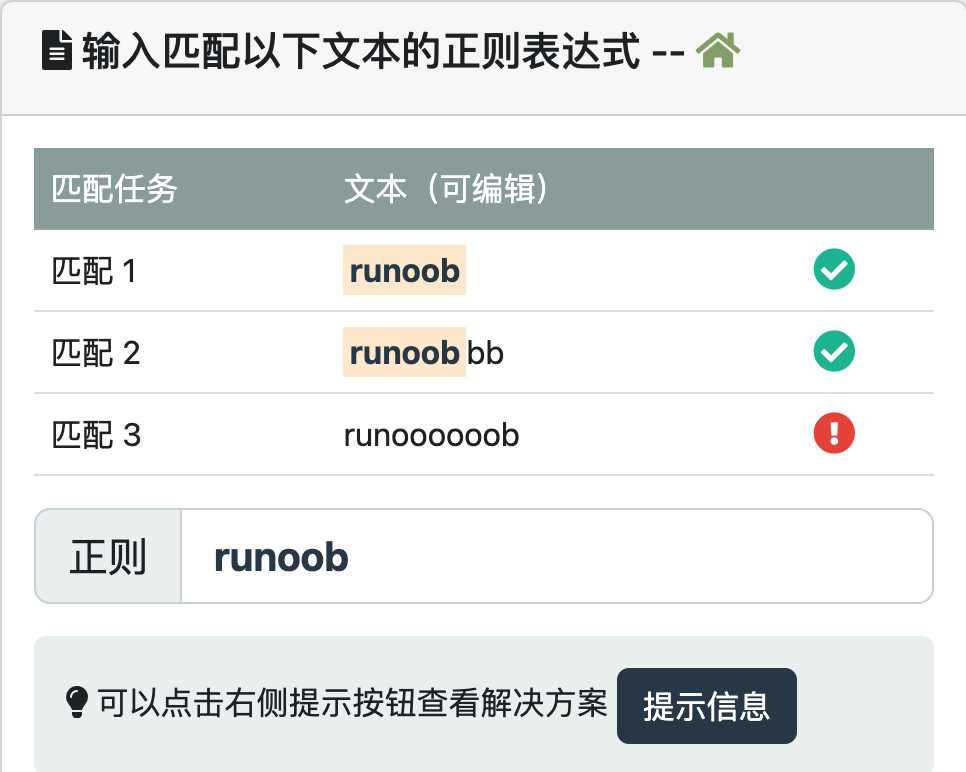Click the lightbulb icon in the hint box
Viewport: 966px width, 772px height.
(x=77, y=704)
